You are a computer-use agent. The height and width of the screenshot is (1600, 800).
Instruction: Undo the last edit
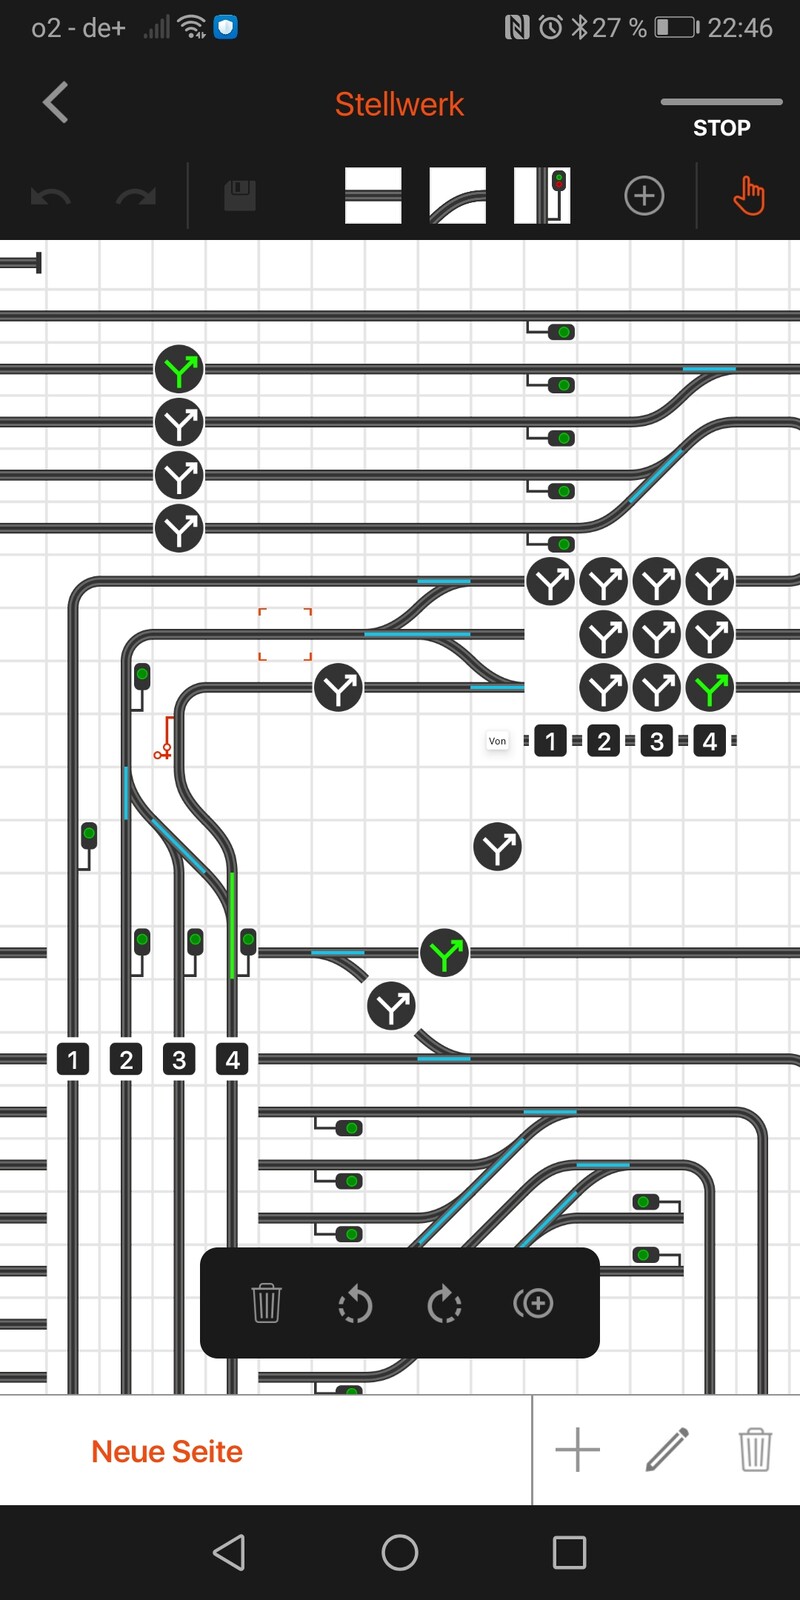click(50, 196)
